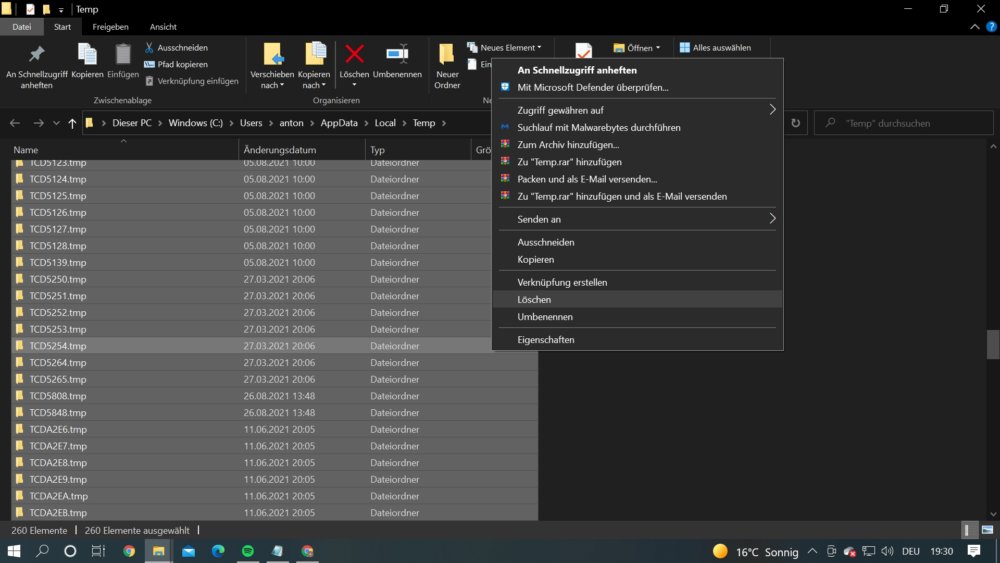Image resolution: width=1000 pixels, height=563 pixels.
Task: Choose Kopieren in the context menu
Action: (637, 260)
